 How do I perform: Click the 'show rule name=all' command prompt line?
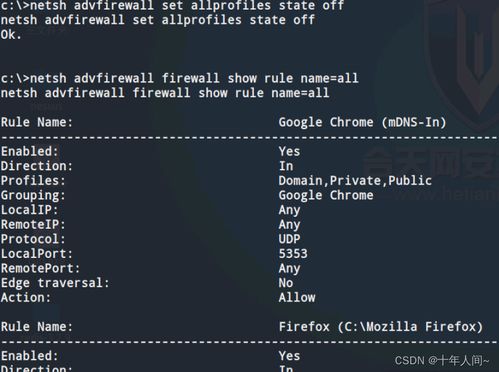tap(179, 78)
